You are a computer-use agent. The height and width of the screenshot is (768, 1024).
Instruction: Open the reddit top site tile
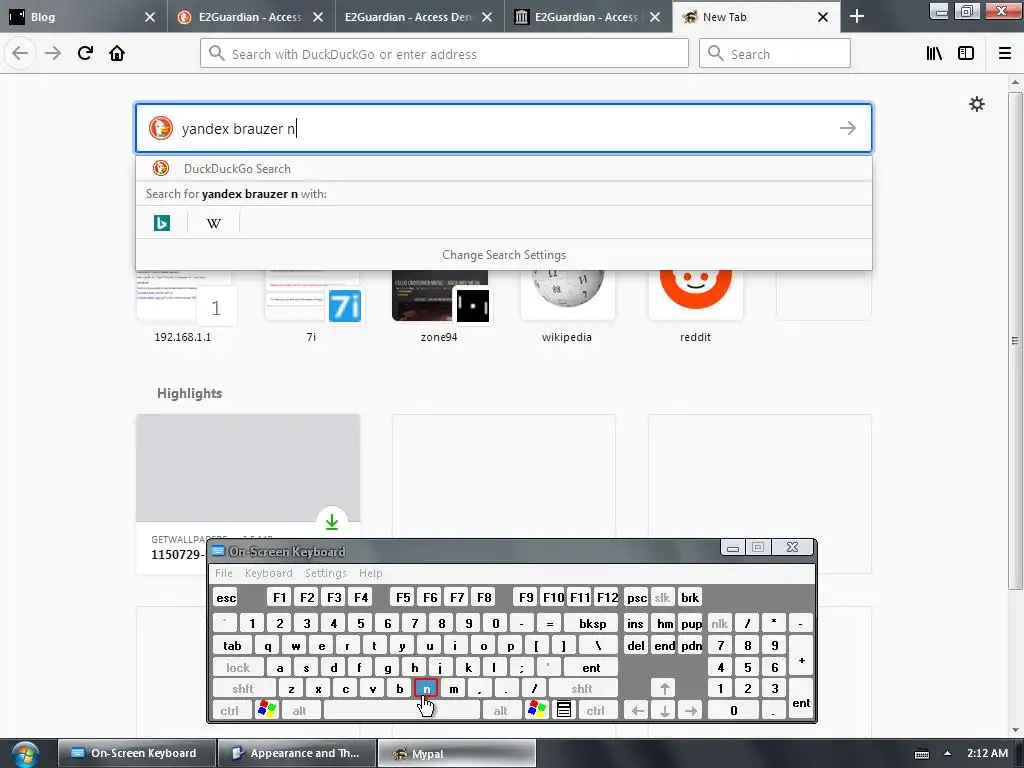(696, 307)
